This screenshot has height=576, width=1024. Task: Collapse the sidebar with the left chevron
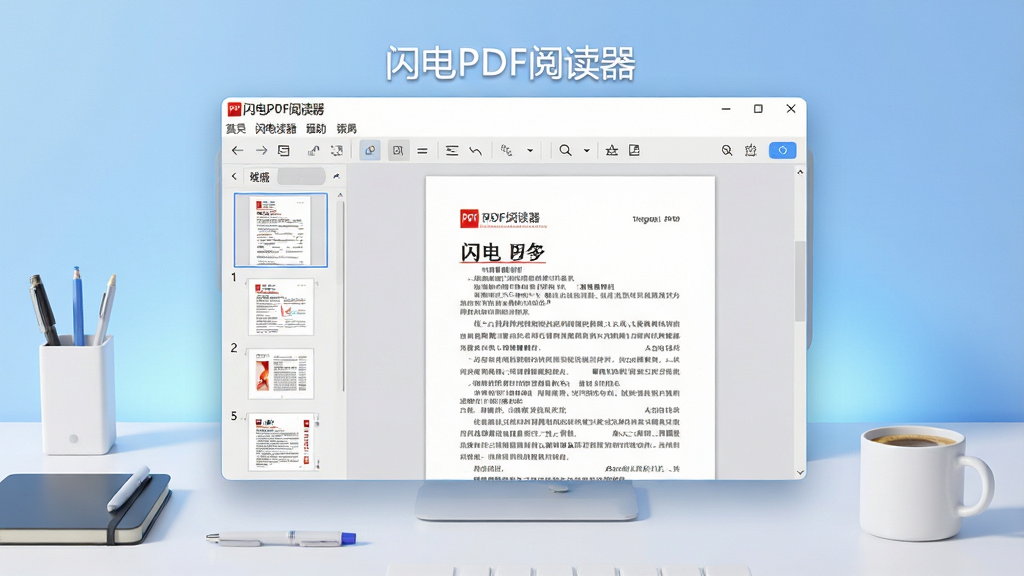[x=234, y=176]
